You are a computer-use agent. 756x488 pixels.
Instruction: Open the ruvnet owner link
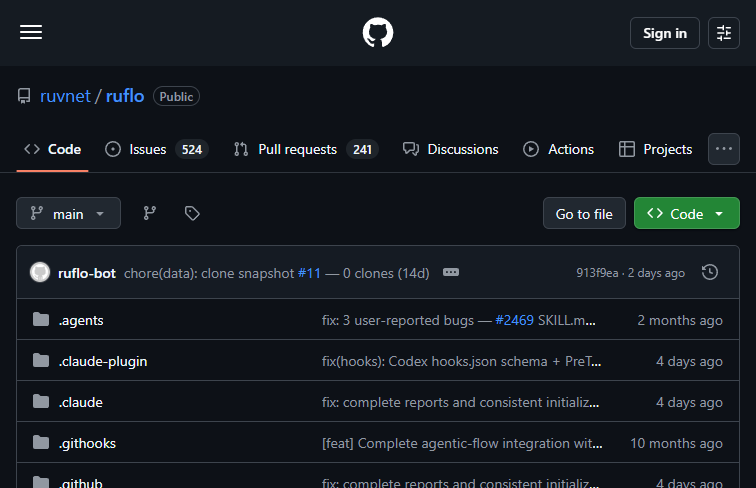(65, 96)
